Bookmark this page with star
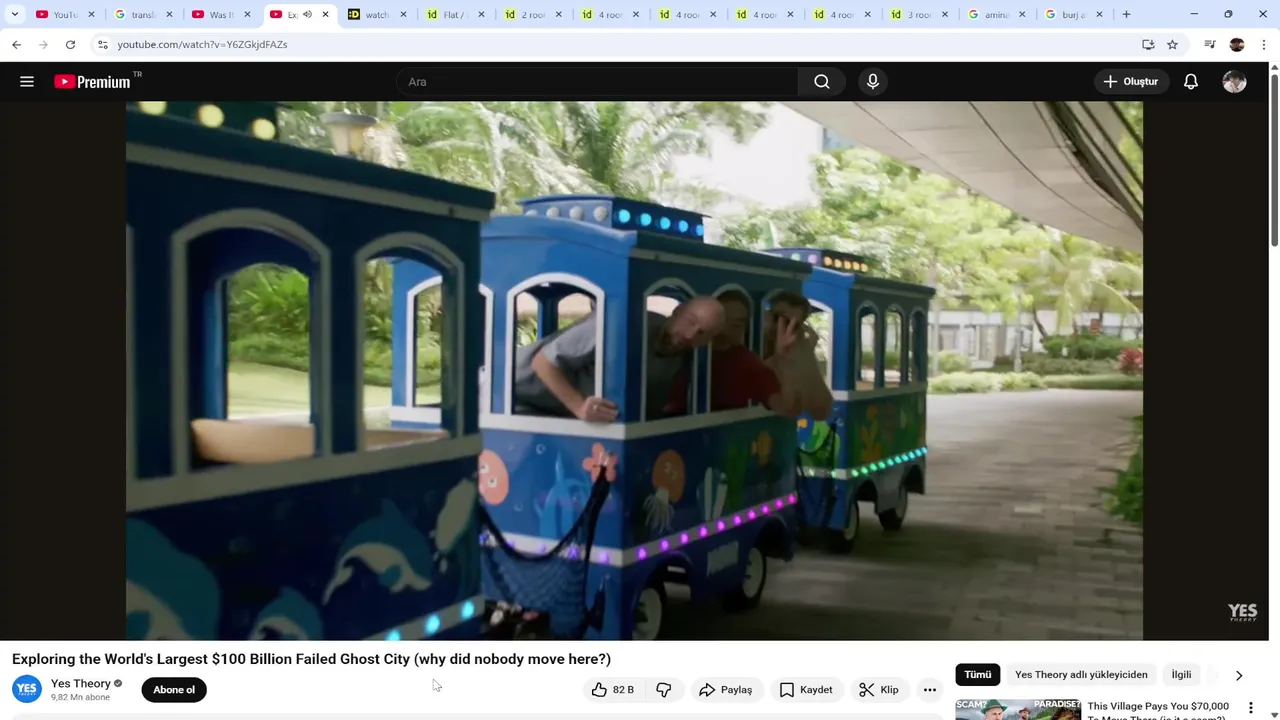Viewport: 1280px width, 720px height. click(x=1172, y=45)
